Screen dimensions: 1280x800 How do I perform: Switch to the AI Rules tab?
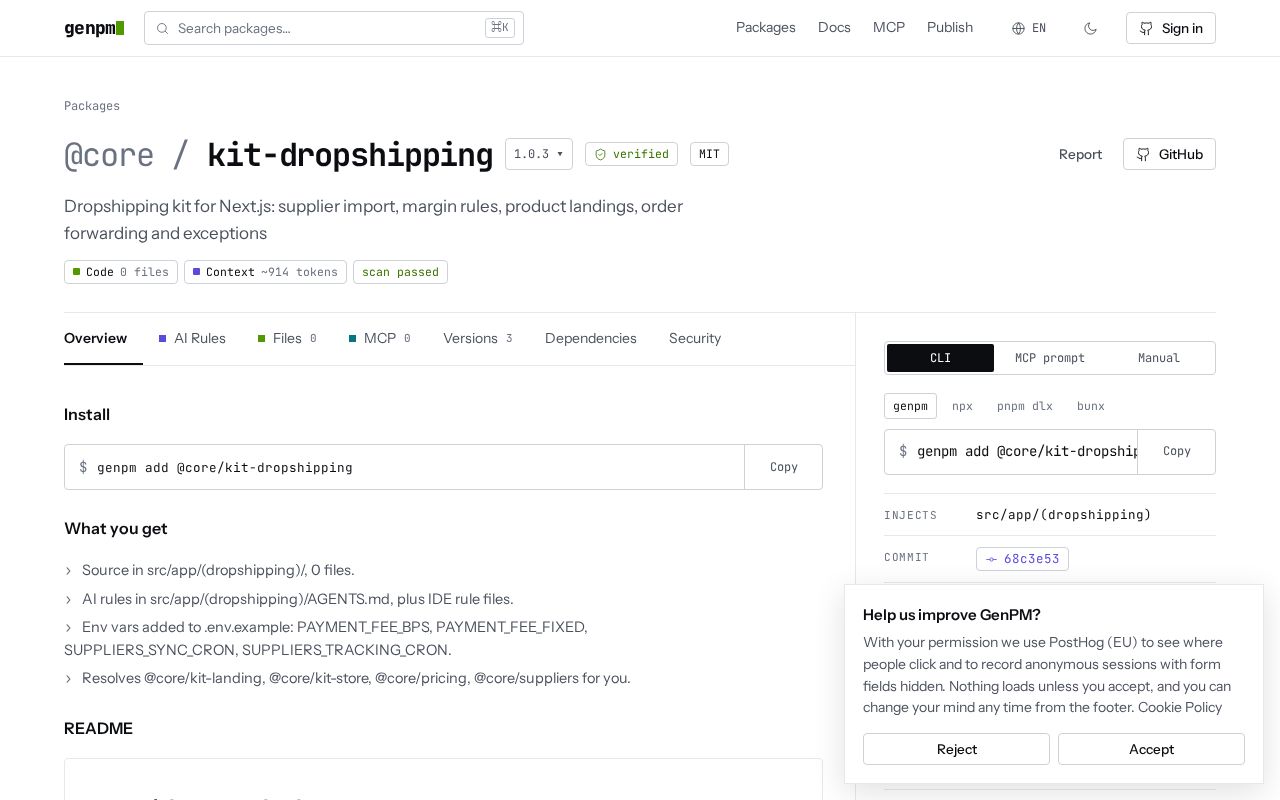point(192,338)
